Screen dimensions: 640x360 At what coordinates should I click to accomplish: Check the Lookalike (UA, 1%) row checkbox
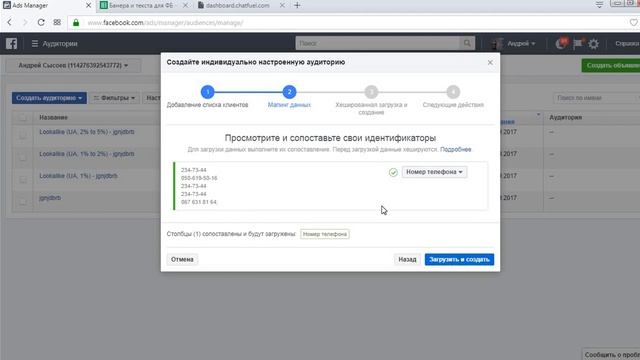pos(23,179)
